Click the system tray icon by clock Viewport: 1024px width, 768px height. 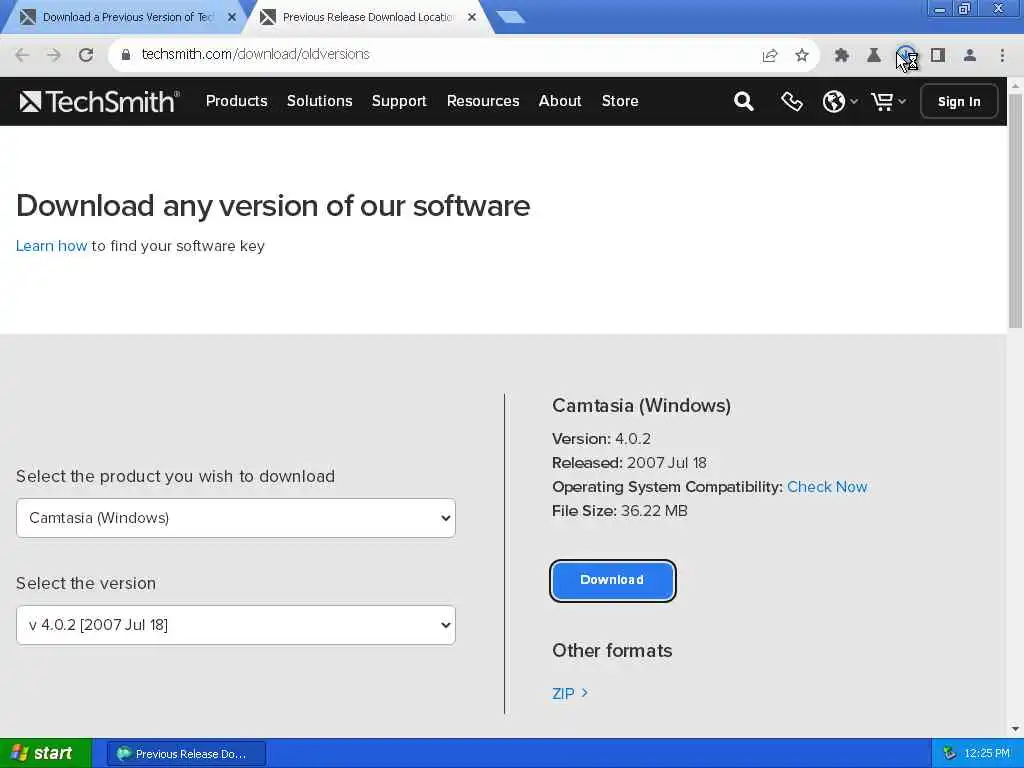950,754
